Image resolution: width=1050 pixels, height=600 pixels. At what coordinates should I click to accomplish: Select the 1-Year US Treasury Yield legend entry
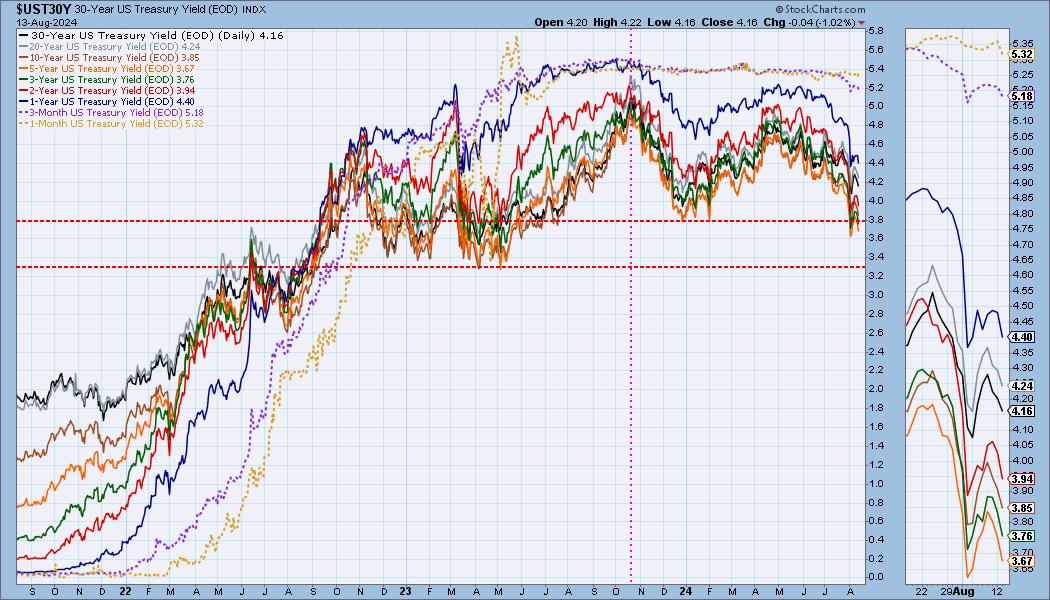[x=107, y=101]
